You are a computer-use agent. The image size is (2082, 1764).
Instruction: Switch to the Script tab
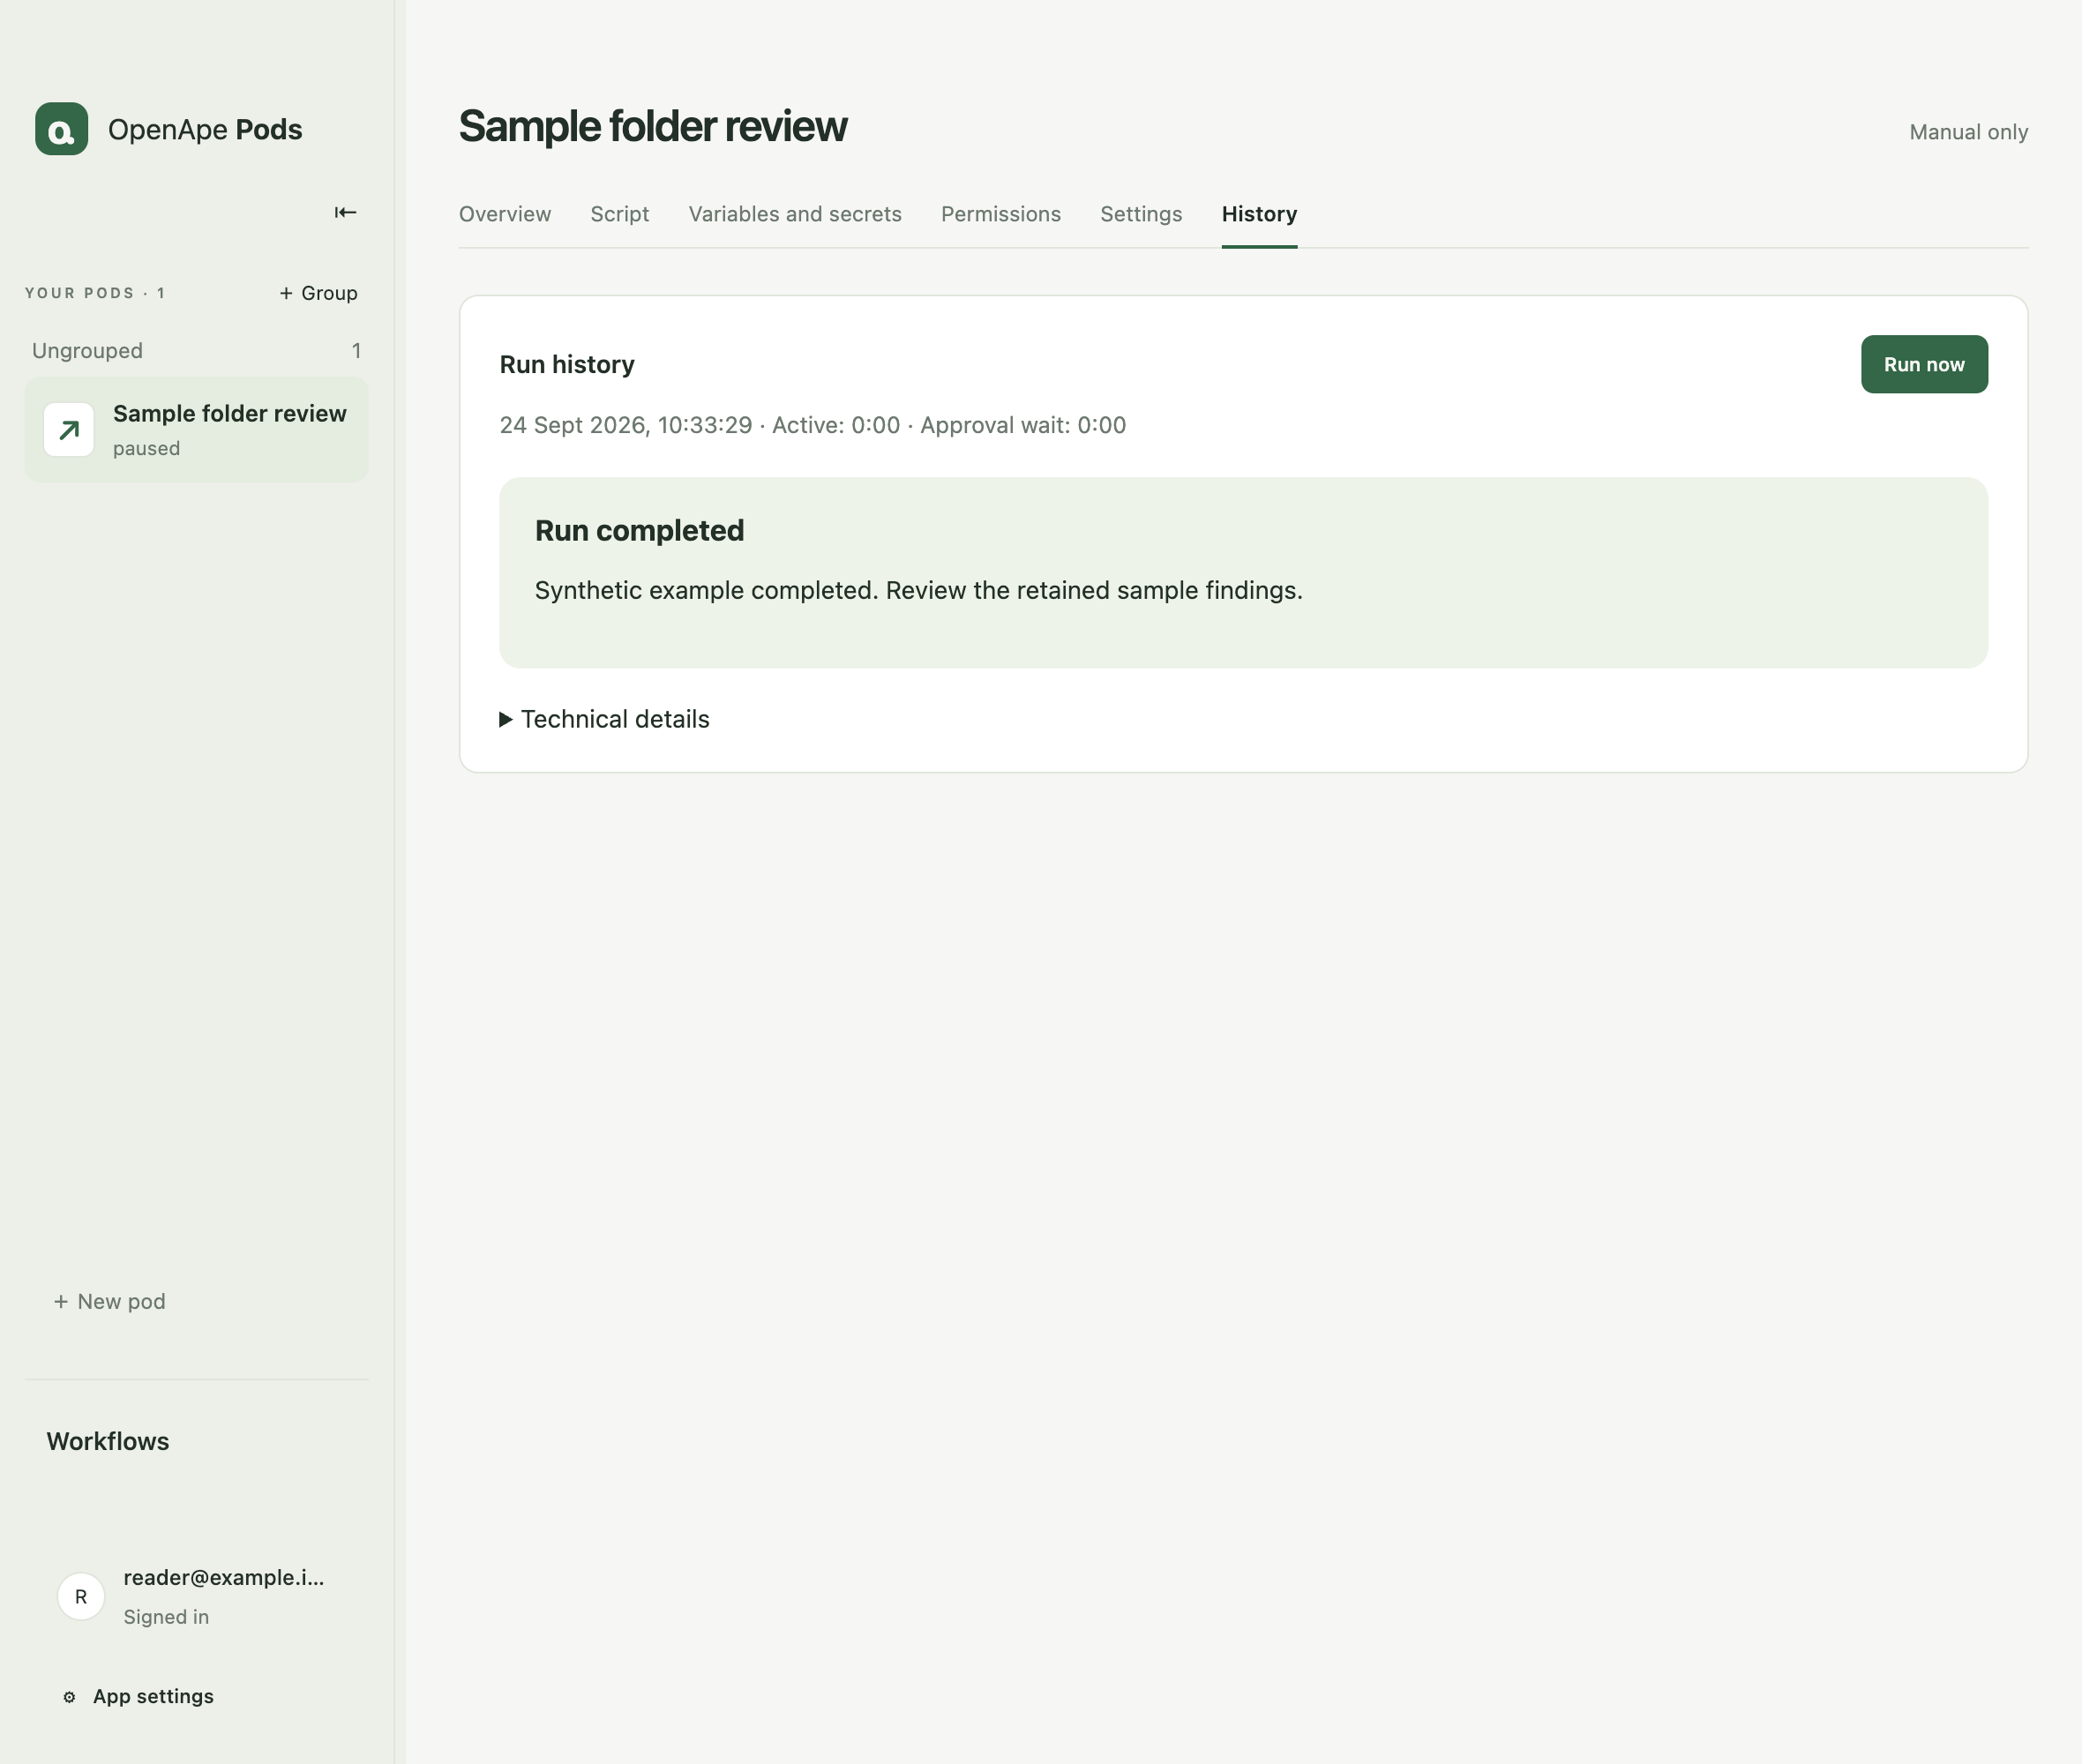click(620, 214)
